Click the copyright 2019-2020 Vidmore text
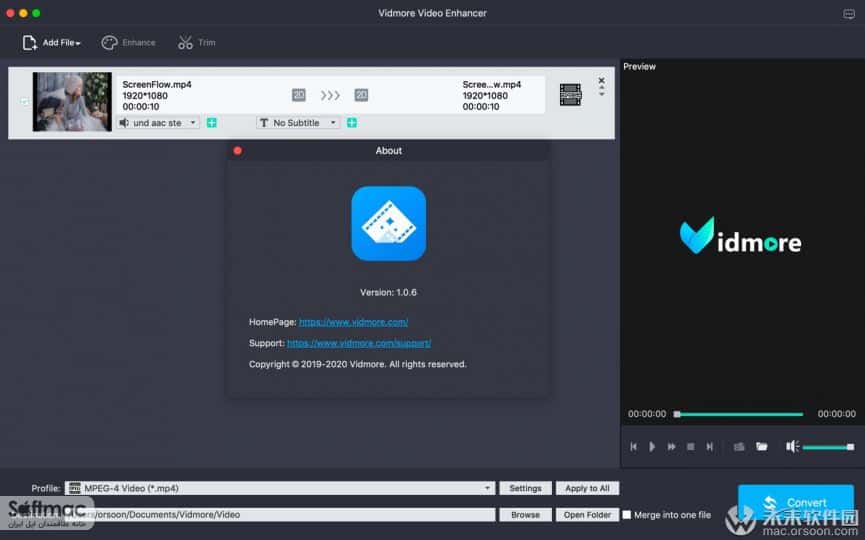The image size is (865, 540). (x=357, y=364)
